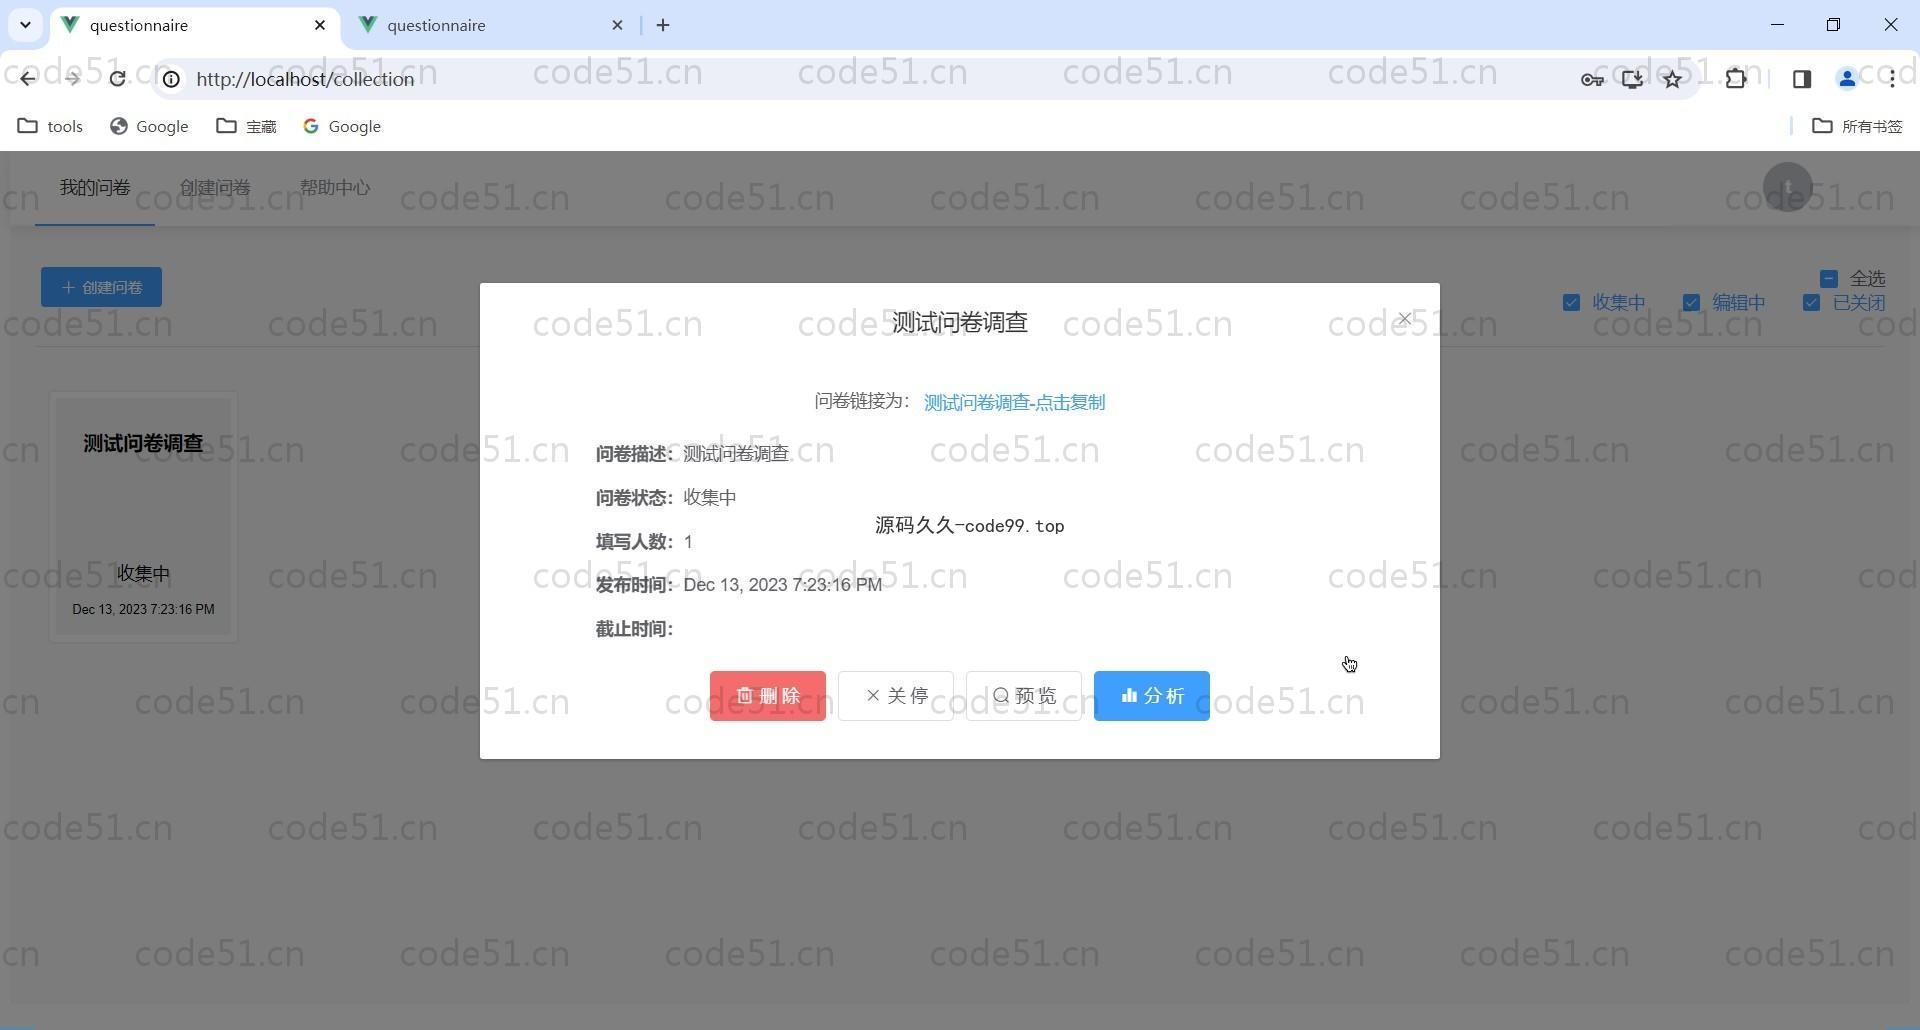Open the extensions puzzle icon
The width and height of the screenshot is (1920, 1030).
coord(1736,79)
